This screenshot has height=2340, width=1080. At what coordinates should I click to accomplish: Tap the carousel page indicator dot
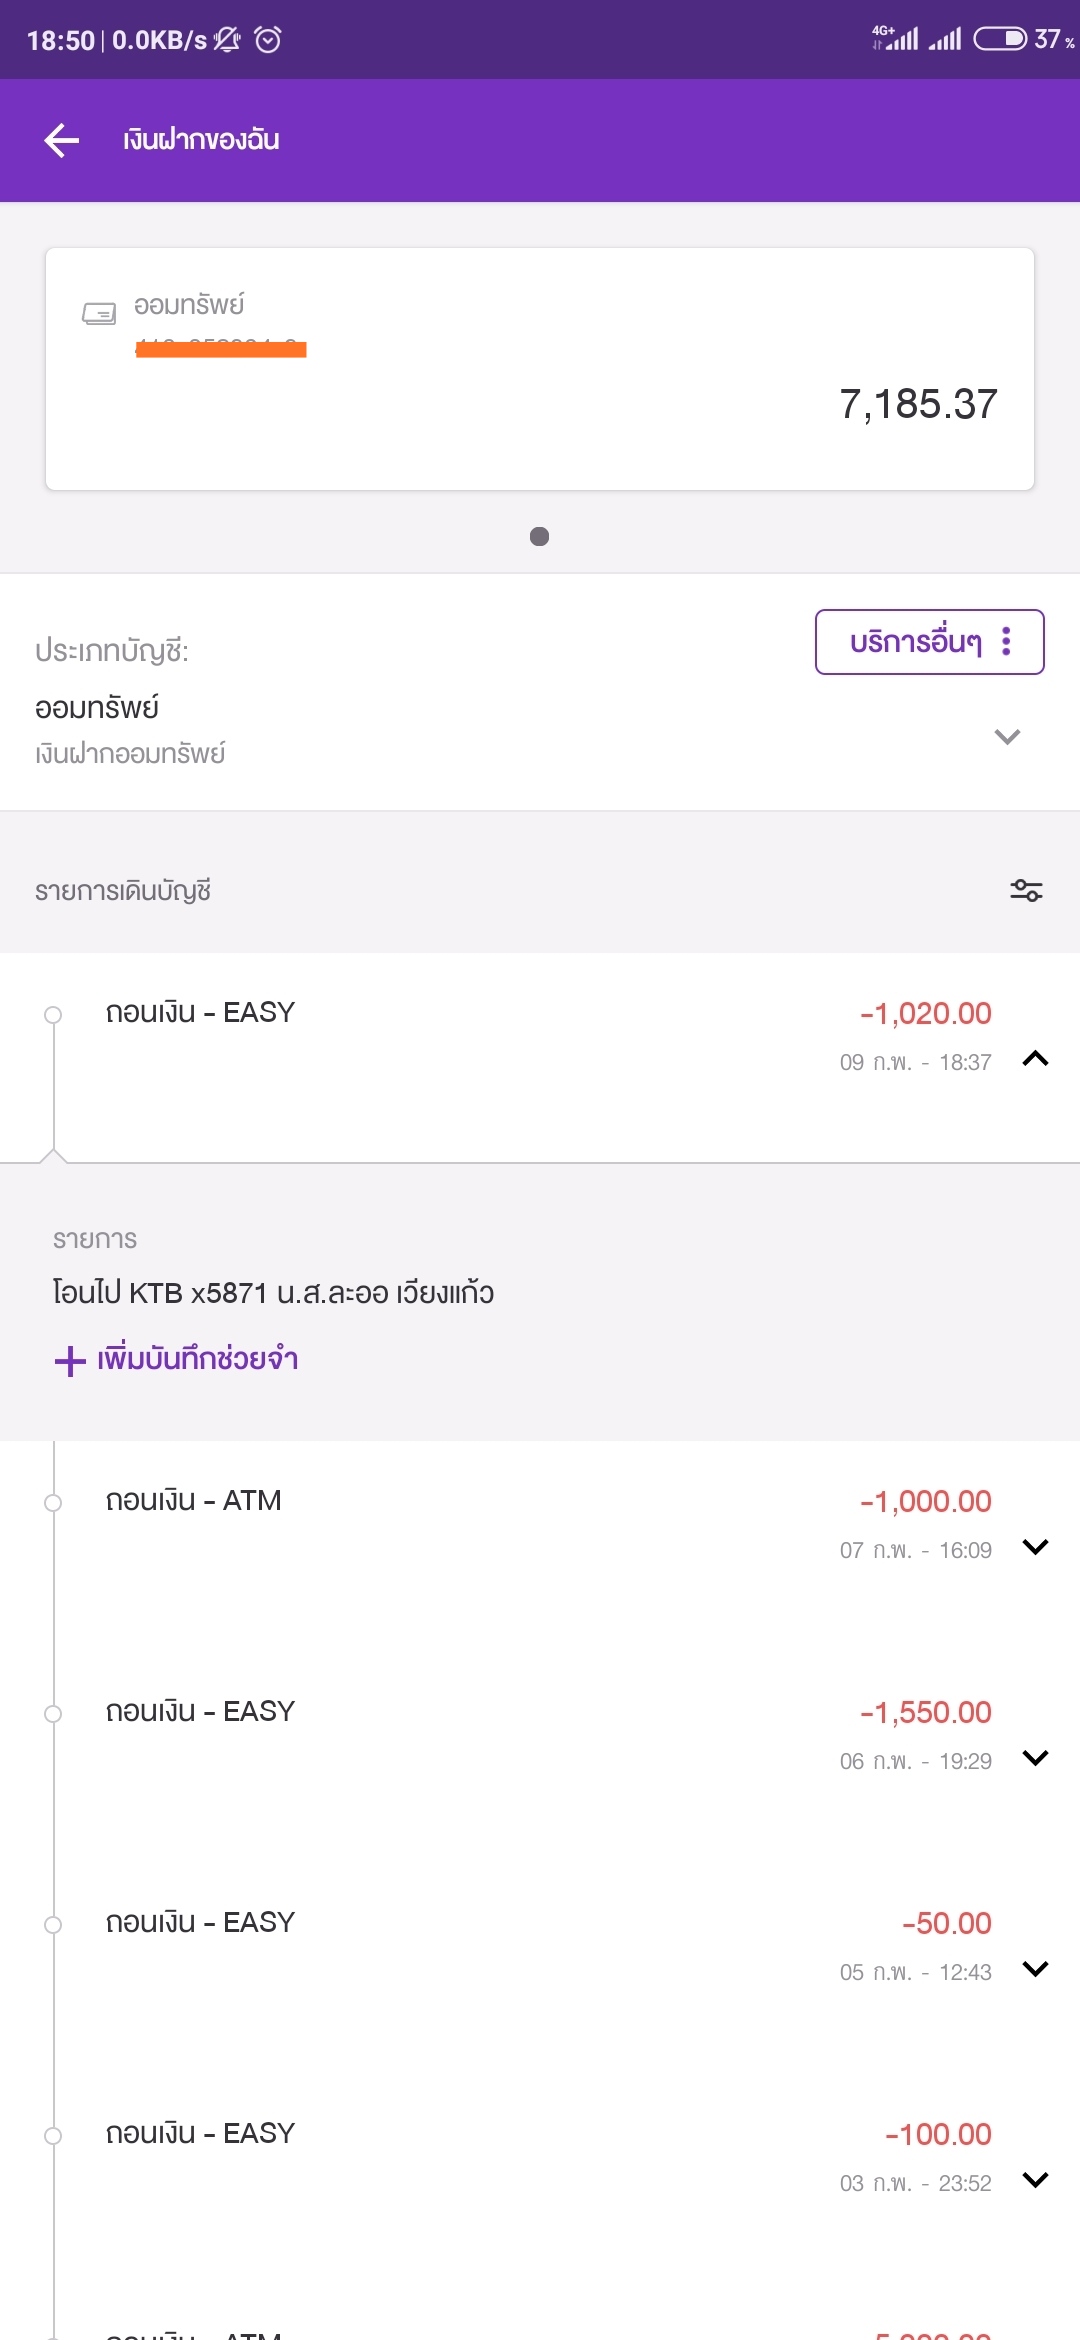click(539, 537)
